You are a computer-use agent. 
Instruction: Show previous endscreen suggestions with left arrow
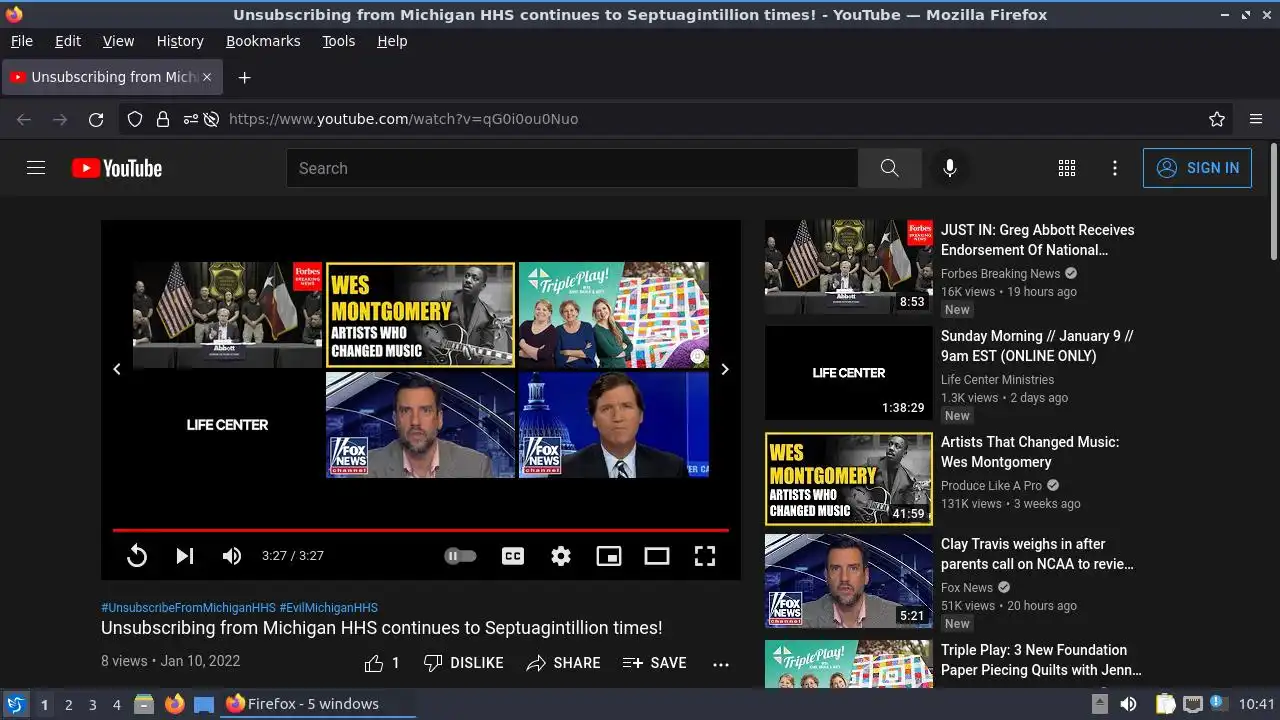click(117, 369)
